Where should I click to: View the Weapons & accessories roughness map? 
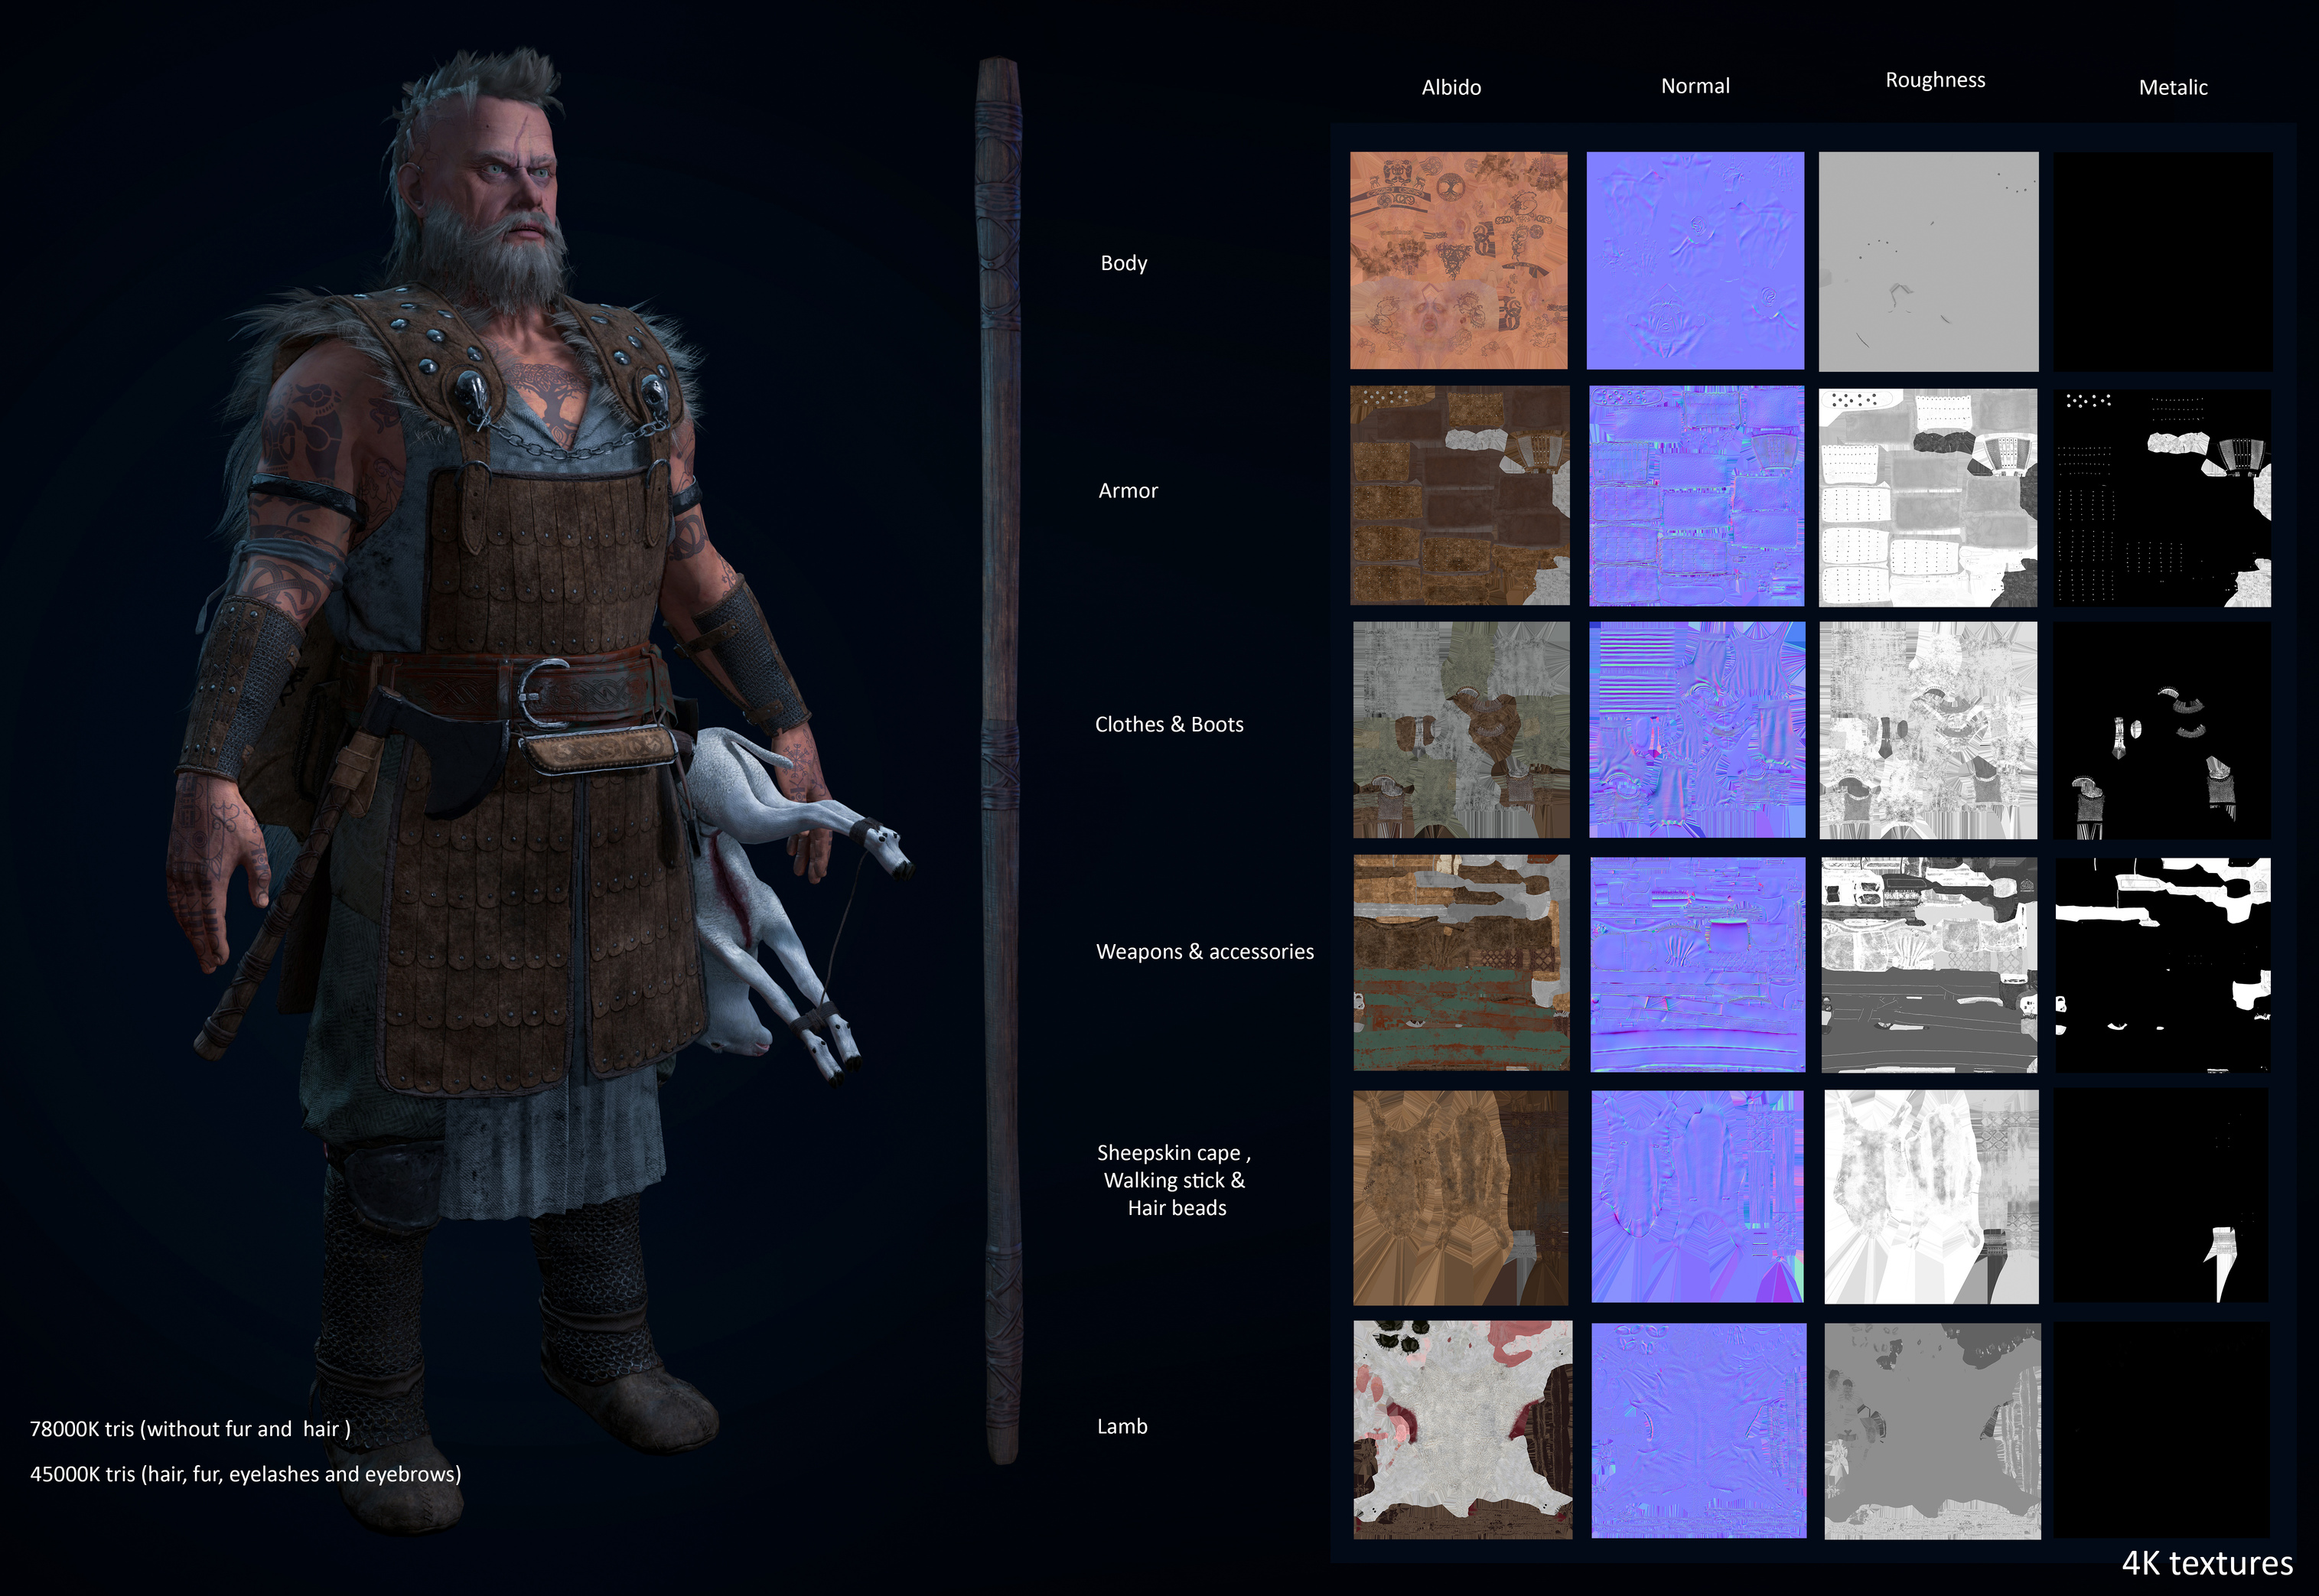coord(1929,965)
